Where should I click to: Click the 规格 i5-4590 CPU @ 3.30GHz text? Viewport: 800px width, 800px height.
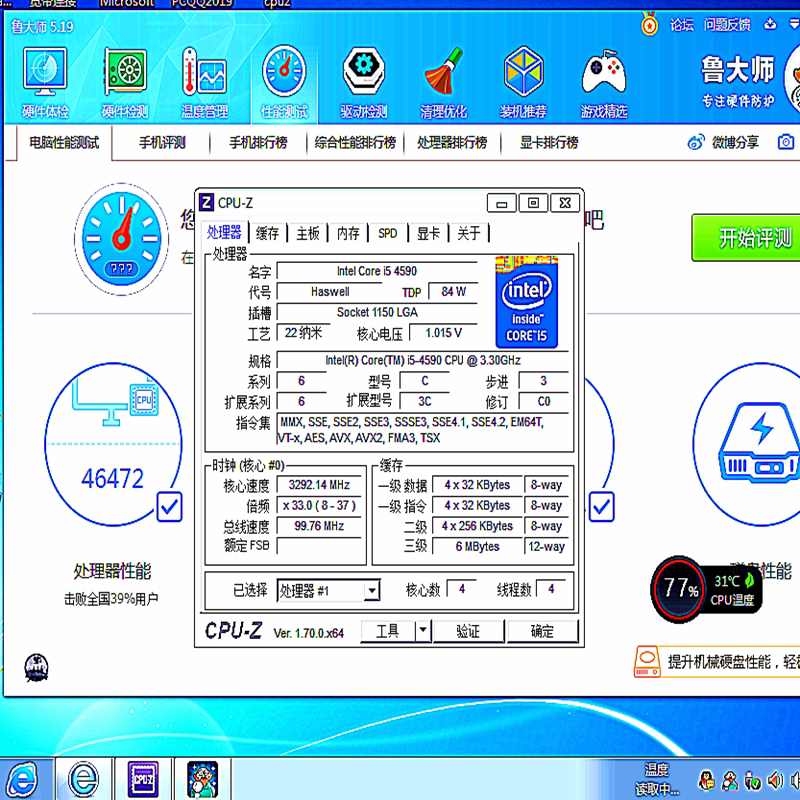423,360
